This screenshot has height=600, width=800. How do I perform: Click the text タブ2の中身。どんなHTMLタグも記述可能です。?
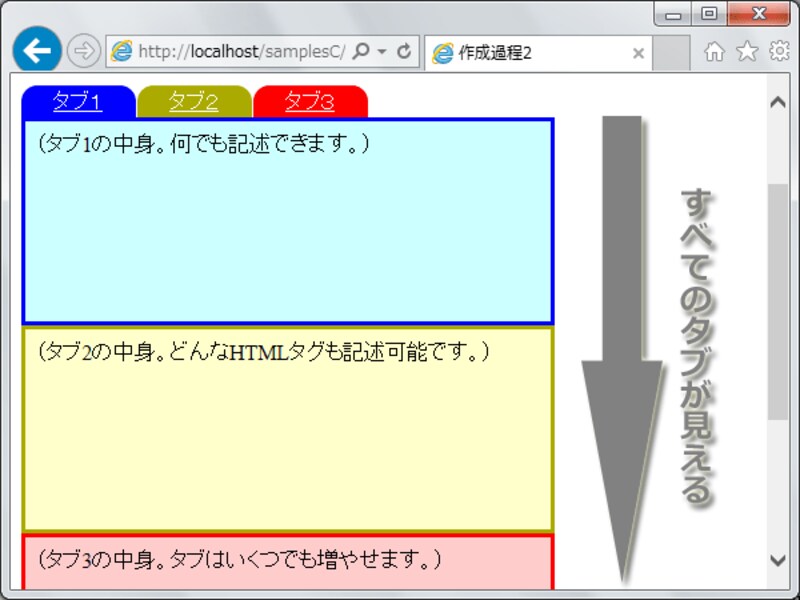click(264, 352)
